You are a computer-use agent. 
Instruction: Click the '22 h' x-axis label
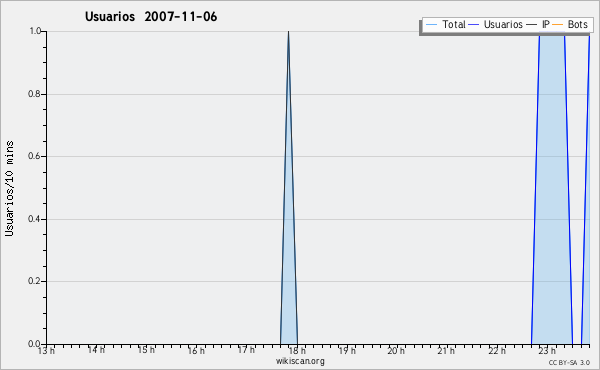pyautogui.click(x=497, y=350)
